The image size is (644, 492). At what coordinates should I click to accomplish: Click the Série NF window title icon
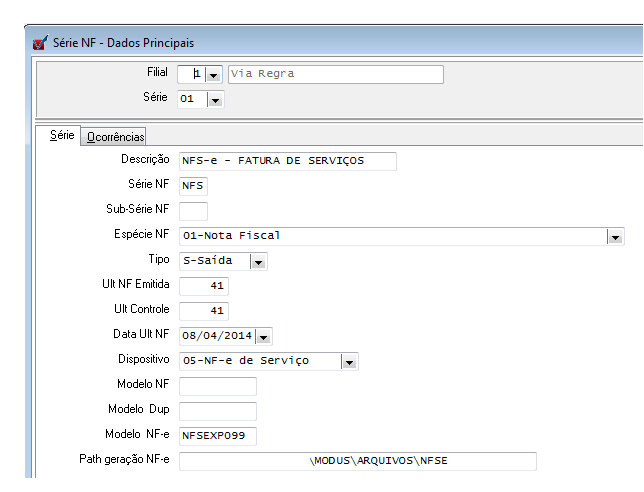(x=40, y=43)
